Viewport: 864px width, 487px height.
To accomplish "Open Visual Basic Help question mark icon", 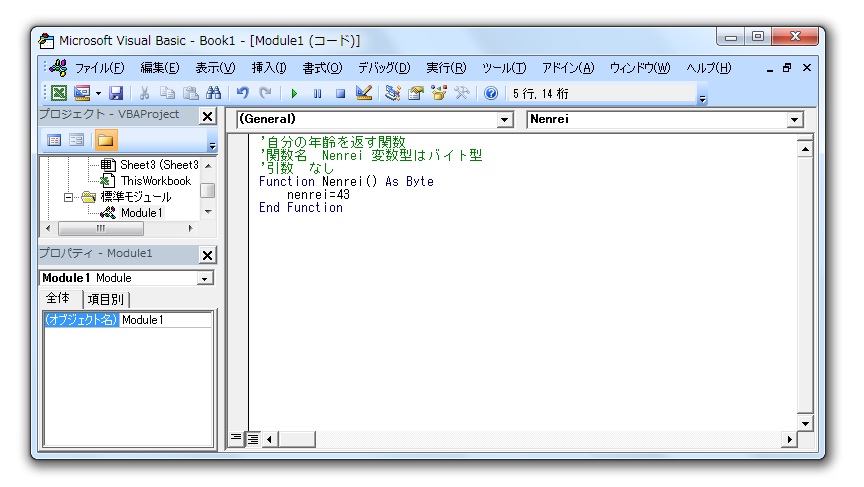I will pos(490,93).
